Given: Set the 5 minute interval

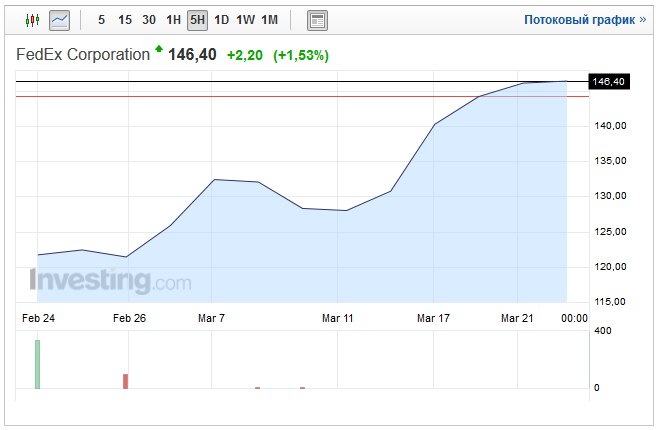Looking at the screenshot, I should (x=101, y=20).
